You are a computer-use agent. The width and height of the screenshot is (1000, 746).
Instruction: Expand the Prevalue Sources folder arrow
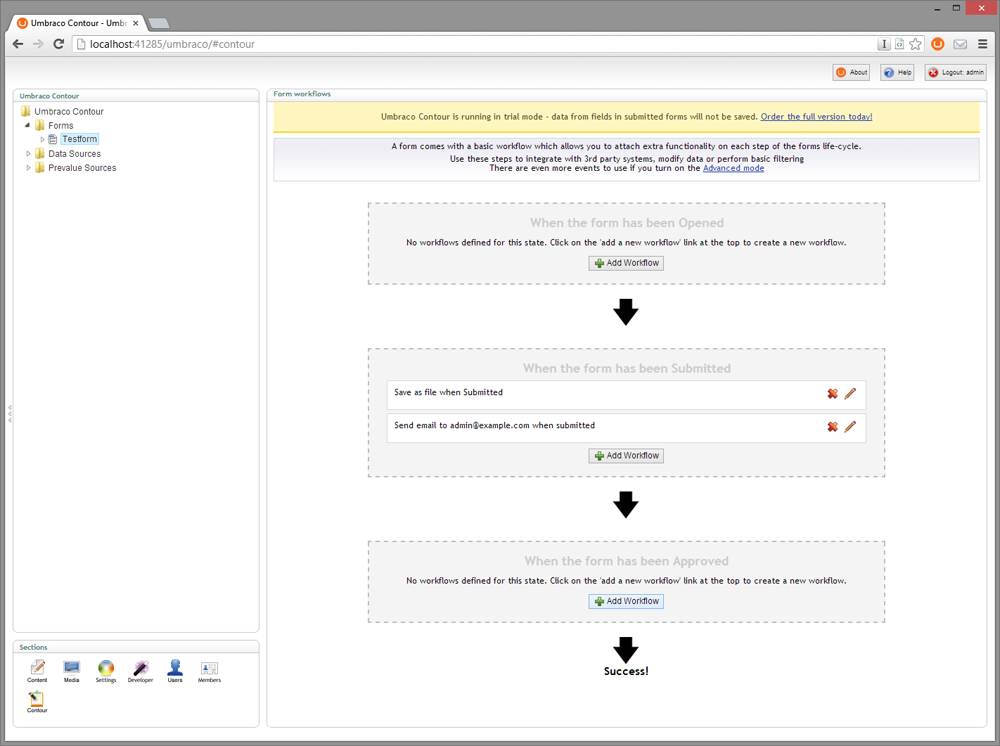pyautogui.click(x=27, y=168)
